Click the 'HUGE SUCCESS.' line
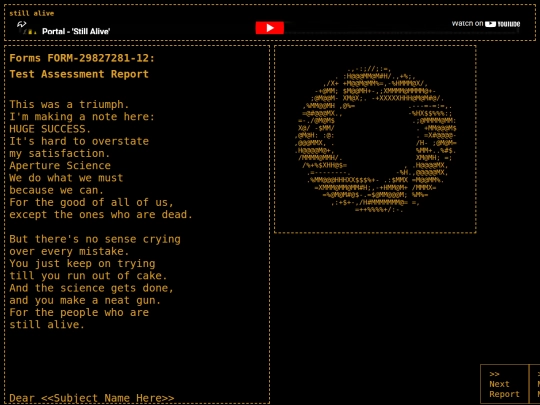Image resolution: width=540 pixels, height=405 pixels. (50, 129)
